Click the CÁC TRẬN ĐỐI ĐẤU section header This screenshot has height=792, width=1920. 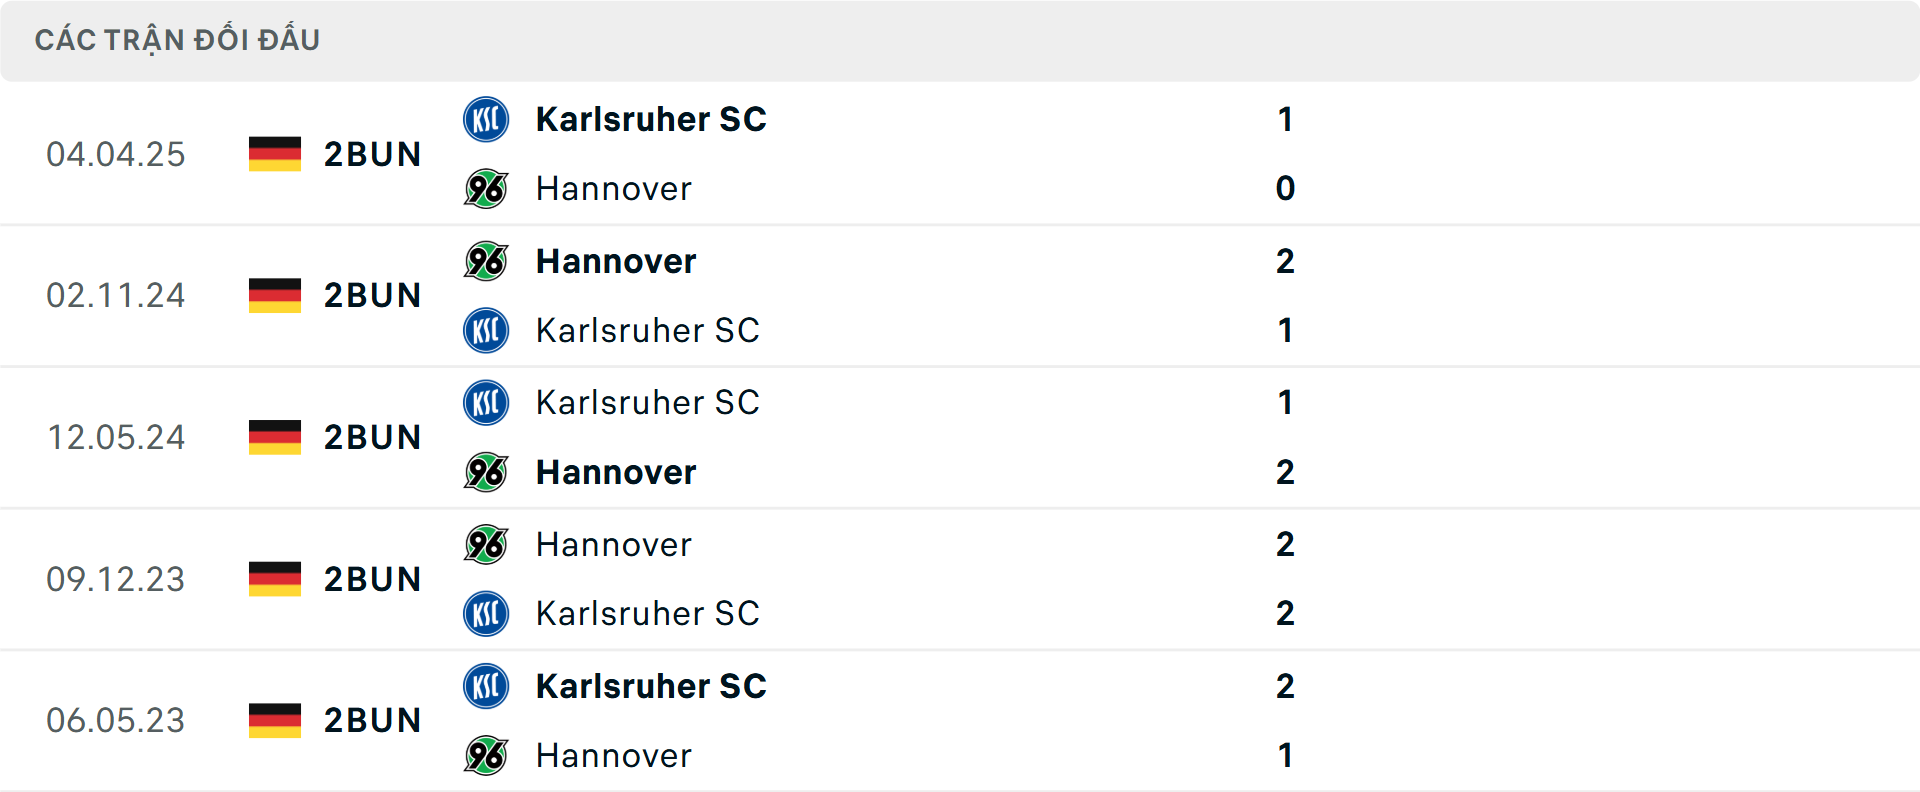pos(178,40)
